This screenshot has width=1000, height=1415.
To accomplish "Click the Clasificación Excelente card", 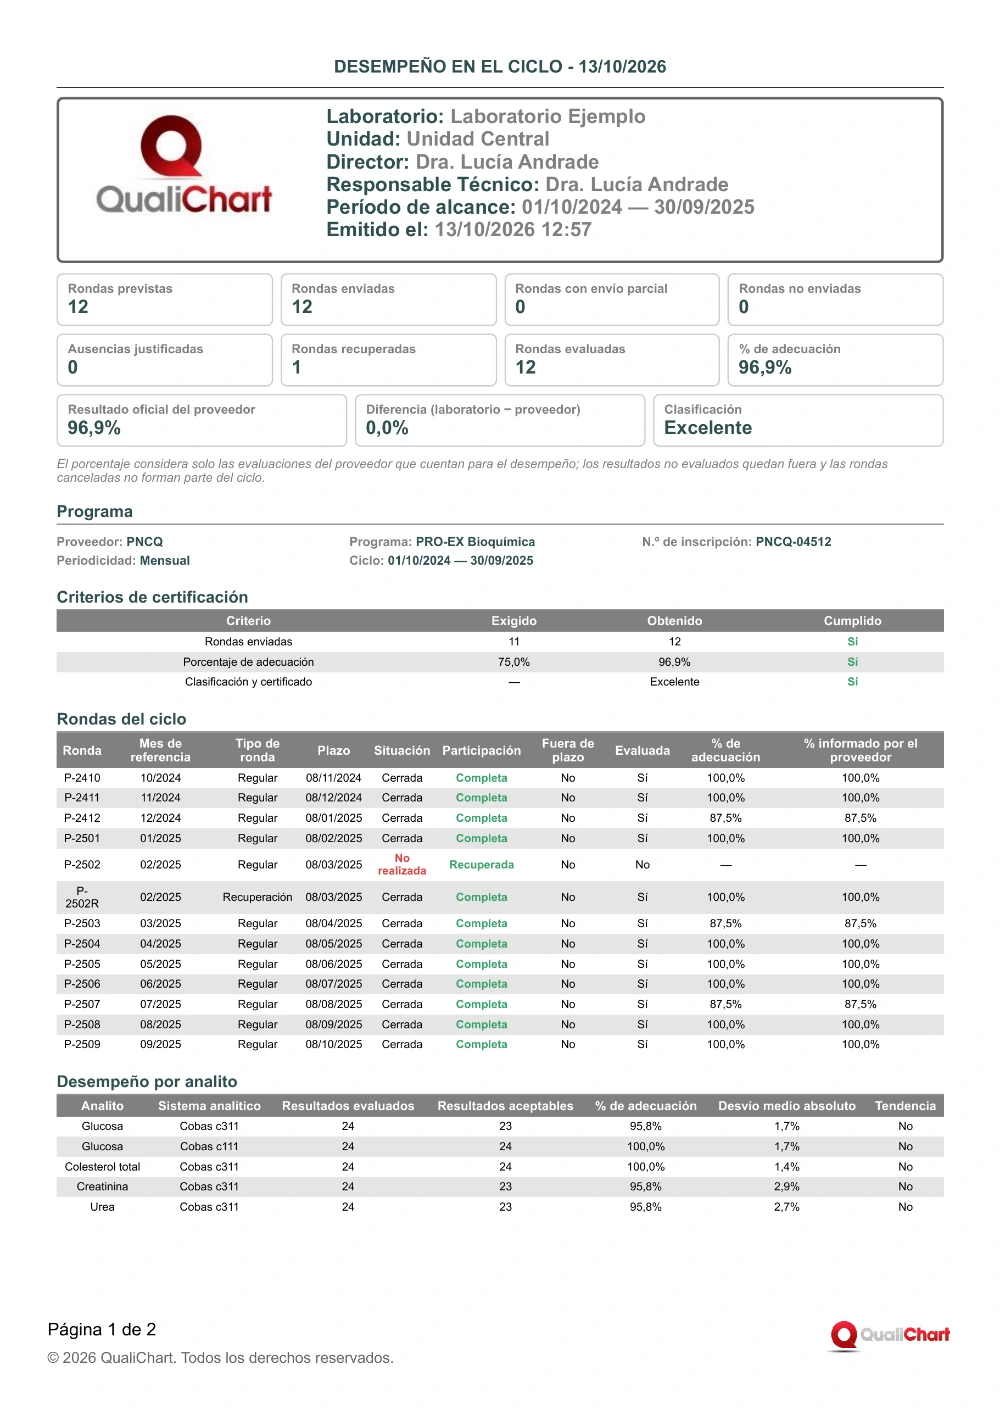I will 798,420.
